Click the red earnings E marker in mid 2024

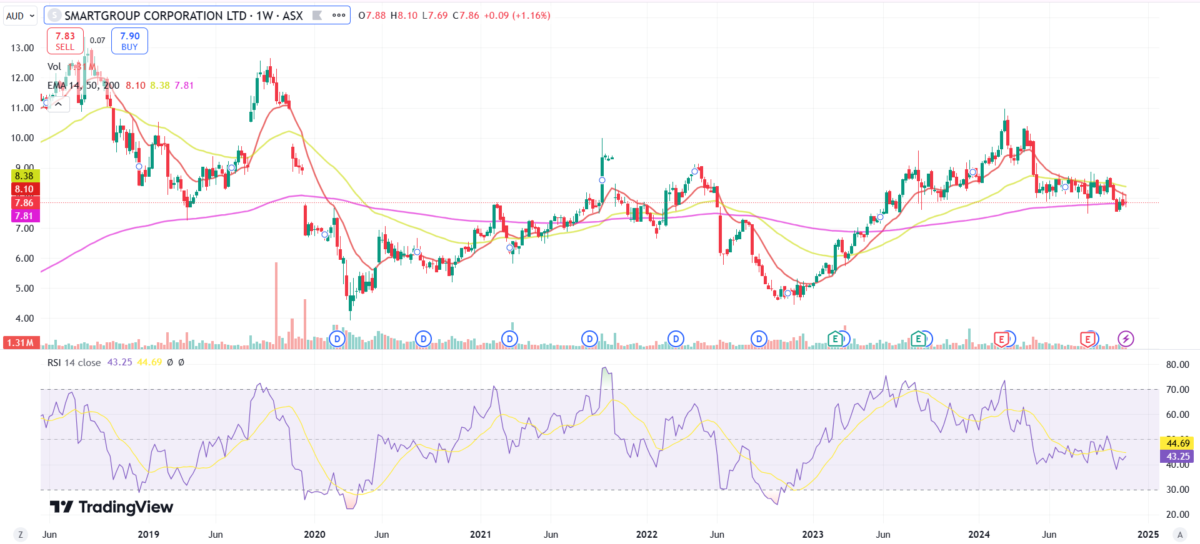point(1088,339)
